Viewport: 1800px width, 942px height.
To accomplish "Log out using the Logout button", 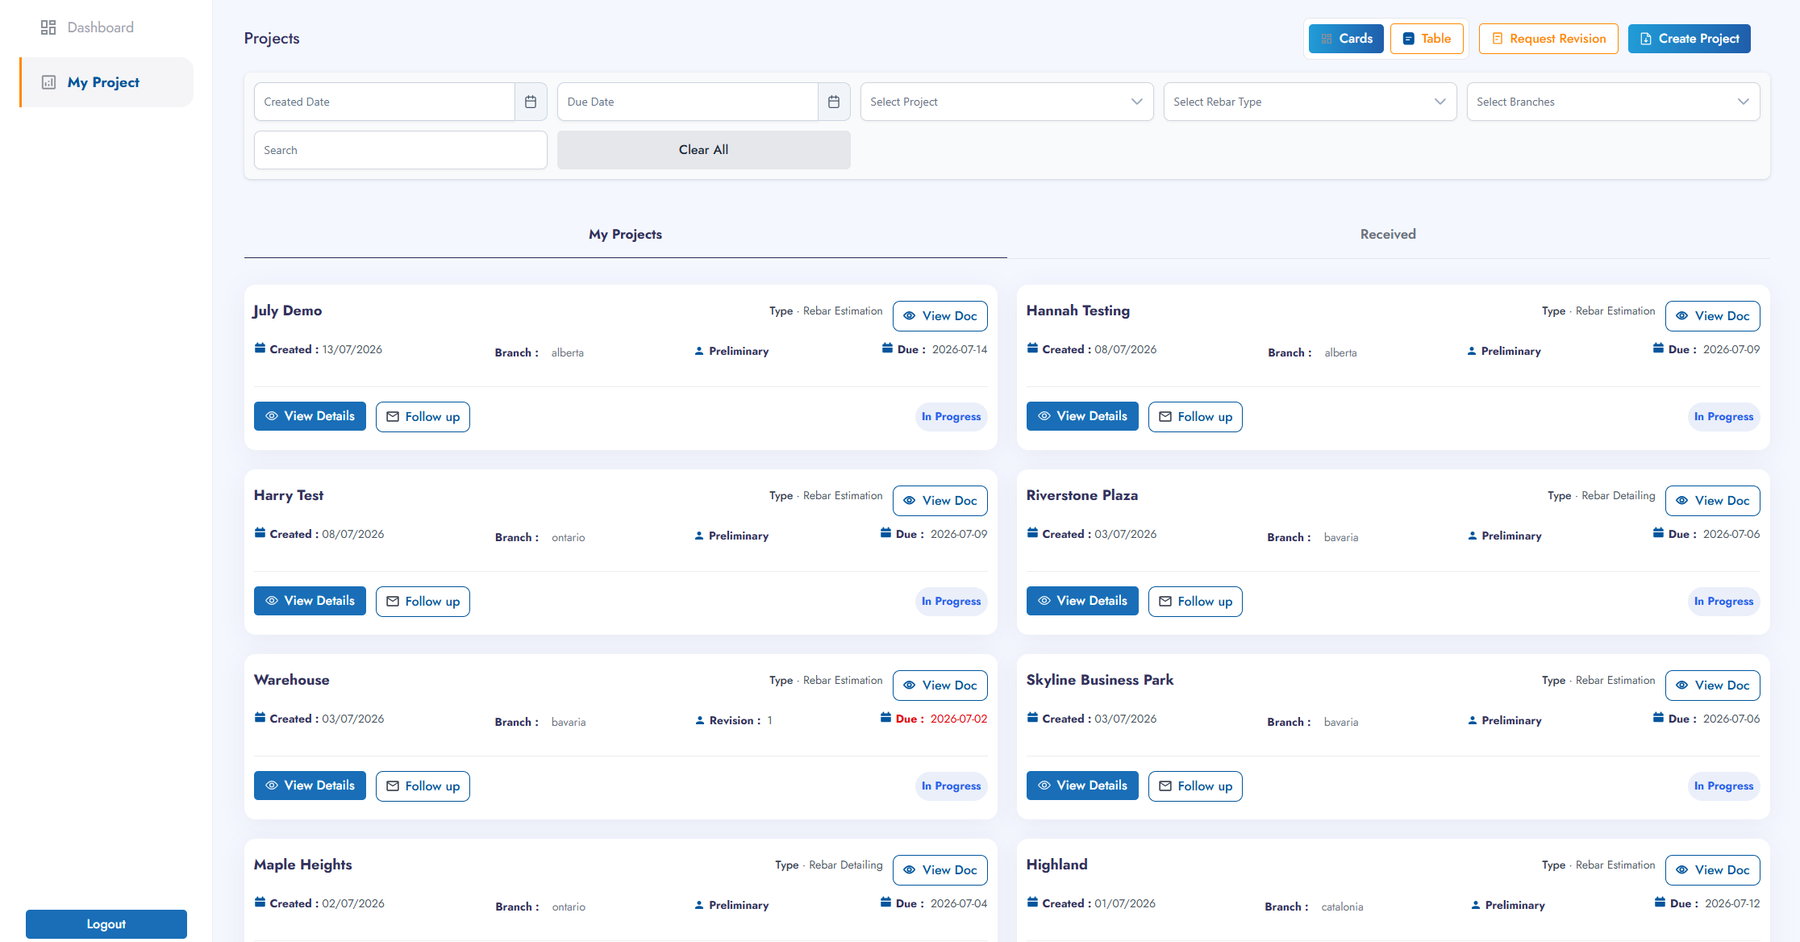I will click(x=106, y=924).
